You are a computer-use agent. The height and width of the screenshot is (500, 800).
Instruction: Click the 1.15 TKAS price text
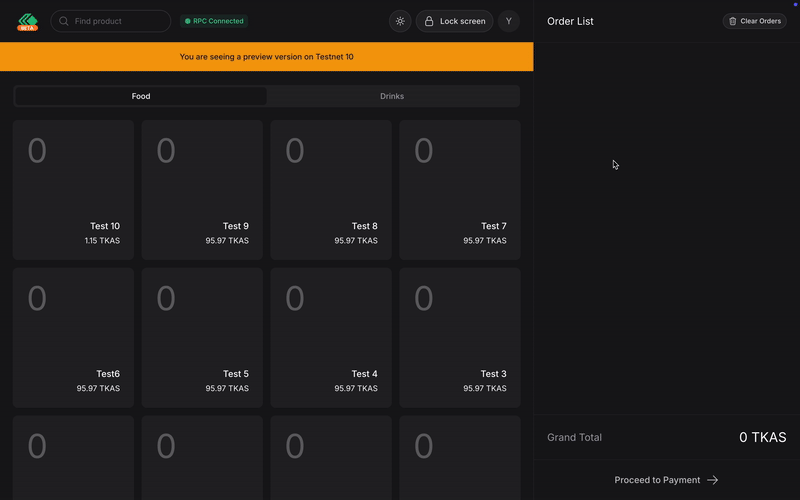coord(102,240)
